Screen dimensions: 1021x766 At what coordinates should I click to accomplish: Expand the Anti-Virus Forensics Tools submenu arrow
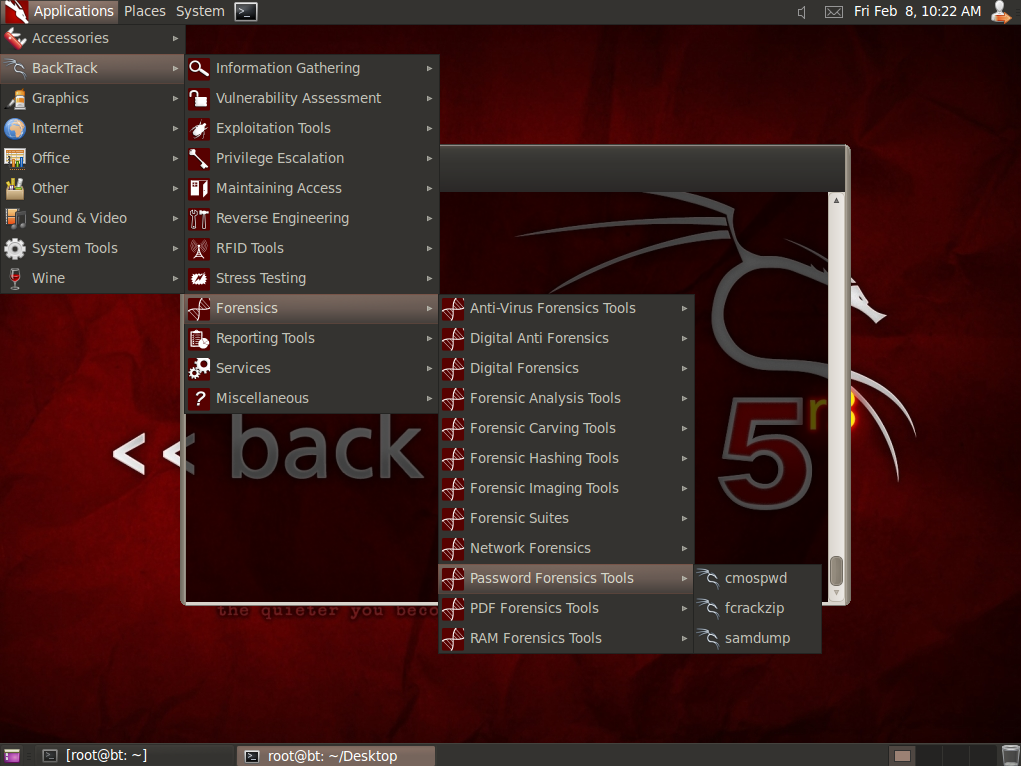coord(684,308)
